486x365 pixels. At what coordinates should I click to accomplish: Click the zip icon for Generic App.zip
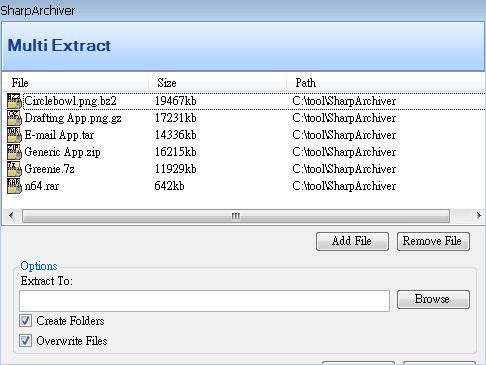pyautogui.click(x=14, y=152)
